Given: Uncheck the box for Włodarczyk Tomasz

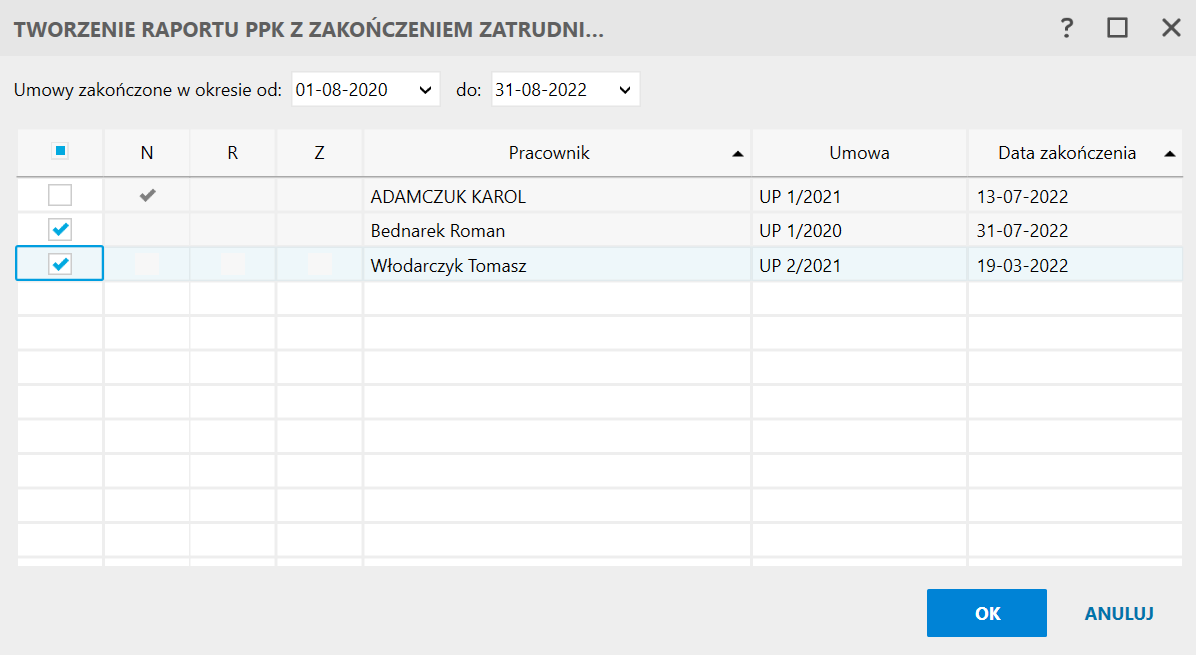Looking at the screenshot, I should (60, 264).
